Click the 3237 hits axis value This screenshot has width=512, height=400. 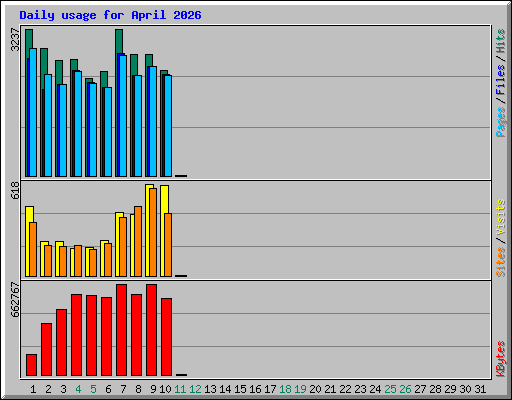pos(15,40)
